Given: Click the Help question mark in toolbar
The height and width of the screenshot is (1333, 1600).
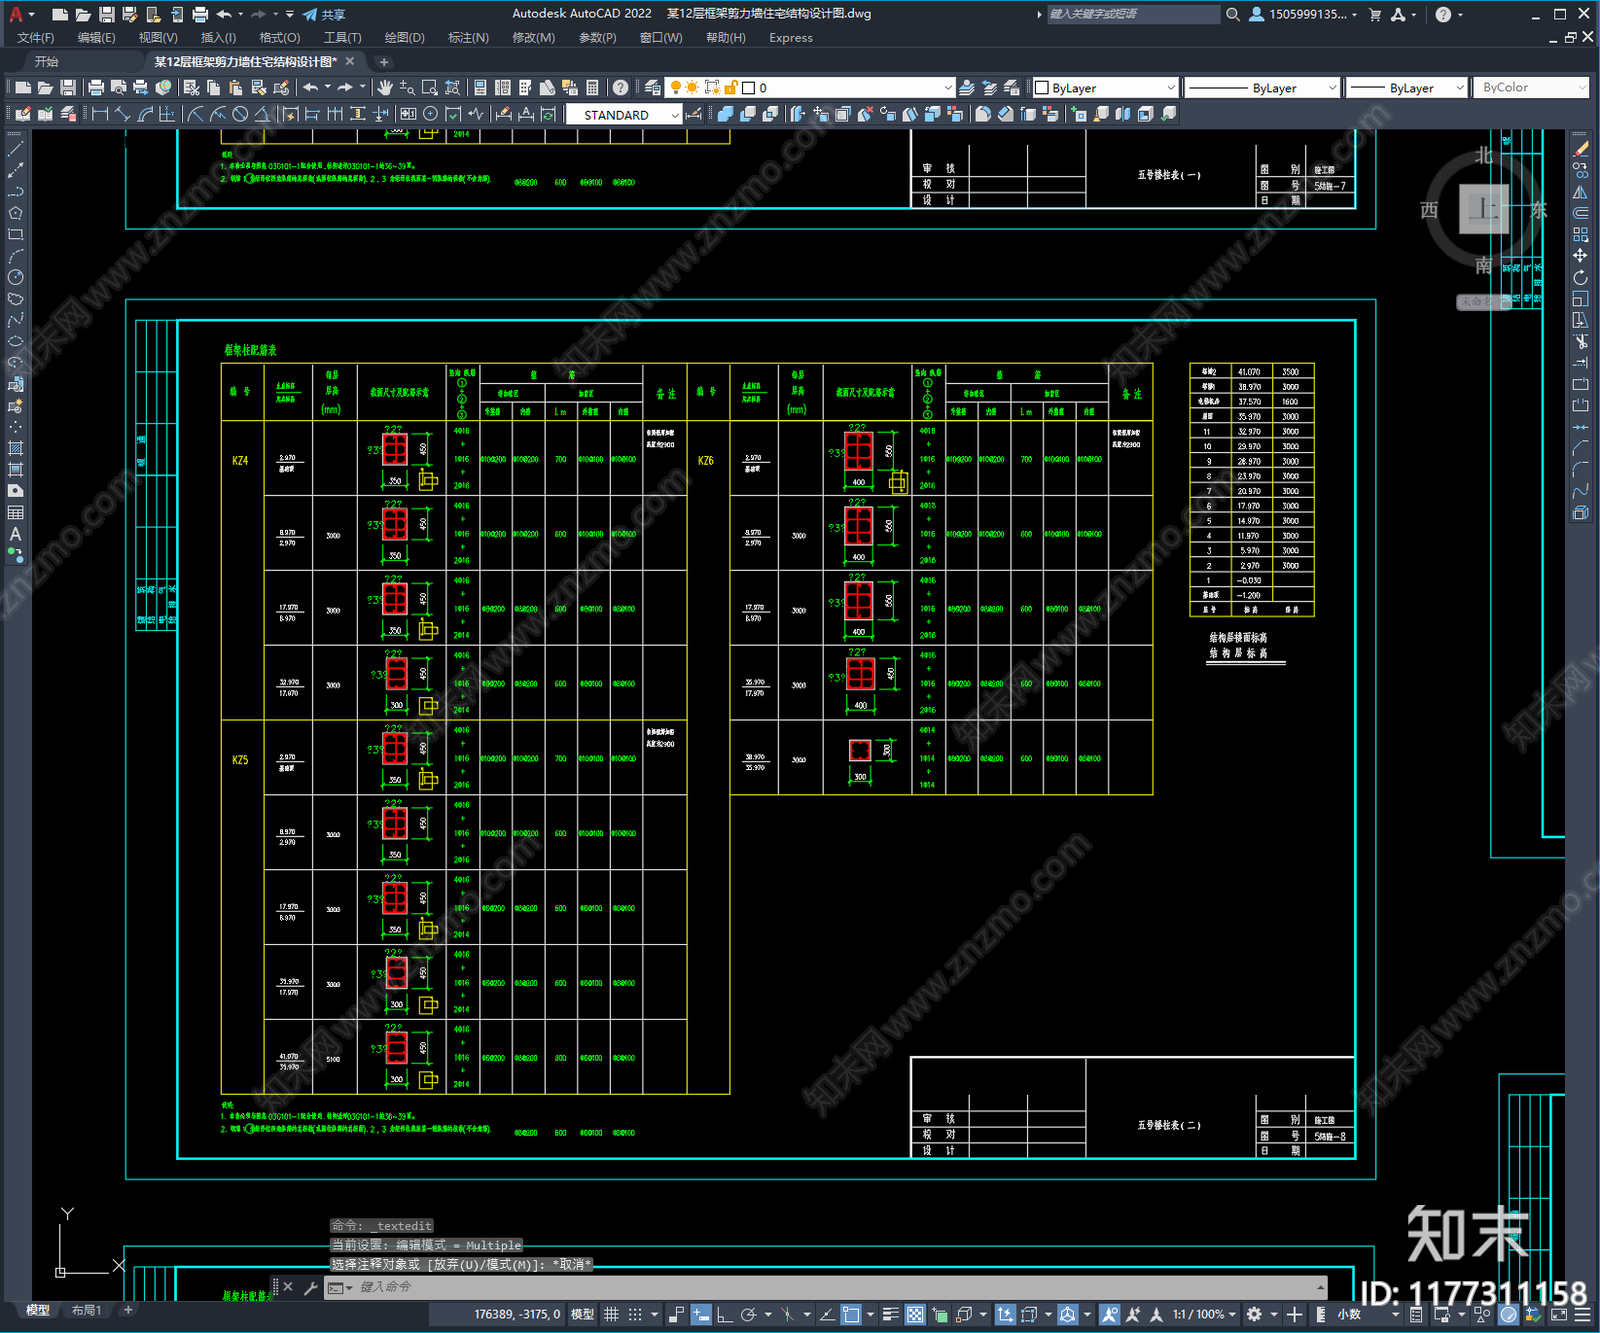Looking at the screenshot, I should click(620, 88).
